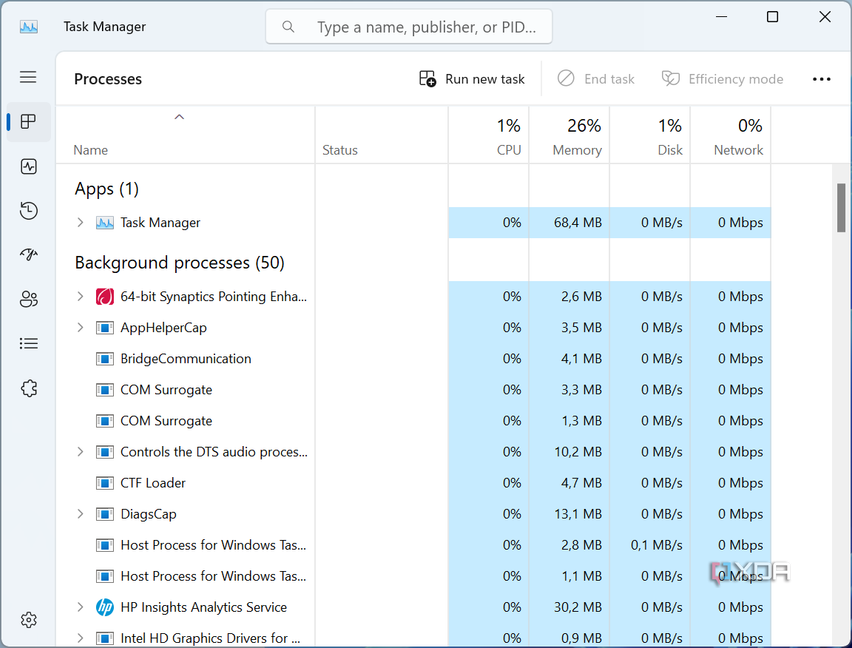
Task: Click the HP Insights Analytics Service icon
Action: (105, 607)
